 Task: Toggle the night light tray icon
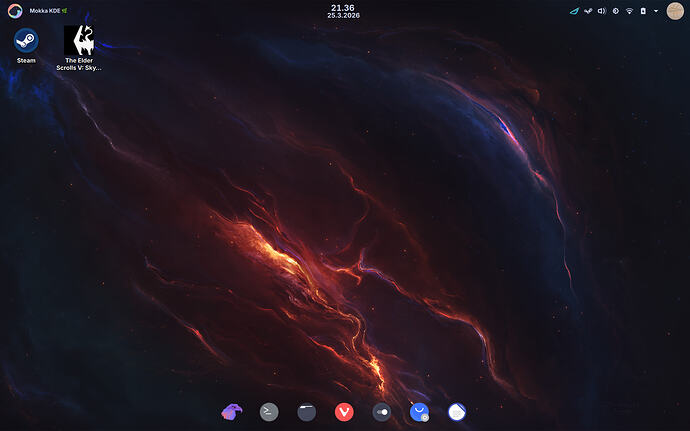(x=616, y=11)
